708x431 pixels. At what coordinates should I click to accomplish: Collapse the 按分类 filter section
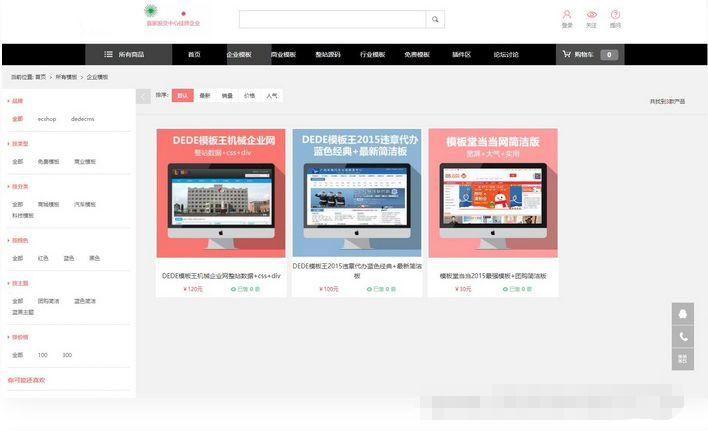(18, 186)
